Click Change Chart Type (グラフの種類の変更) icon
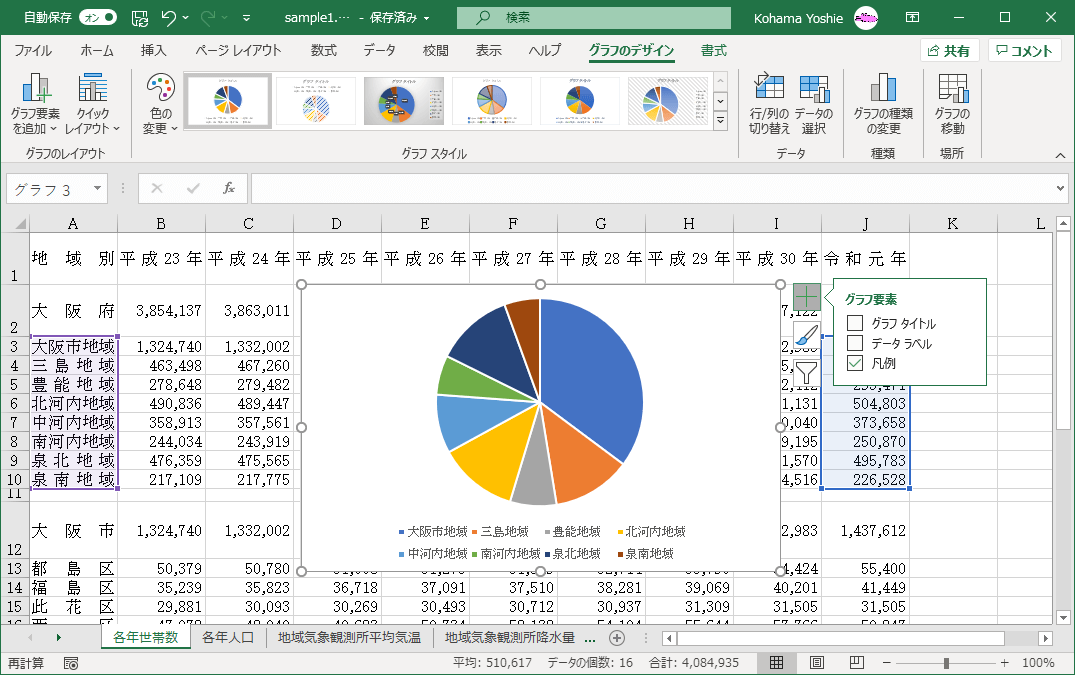The height and width of the screenshot is (675, 1075). point(883,104)
